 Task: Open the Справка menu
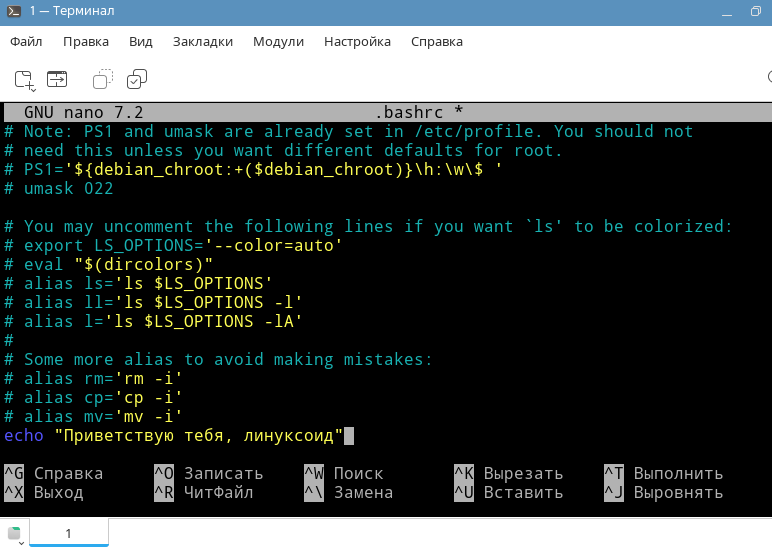pyautogui.click(x=437, y=42)
